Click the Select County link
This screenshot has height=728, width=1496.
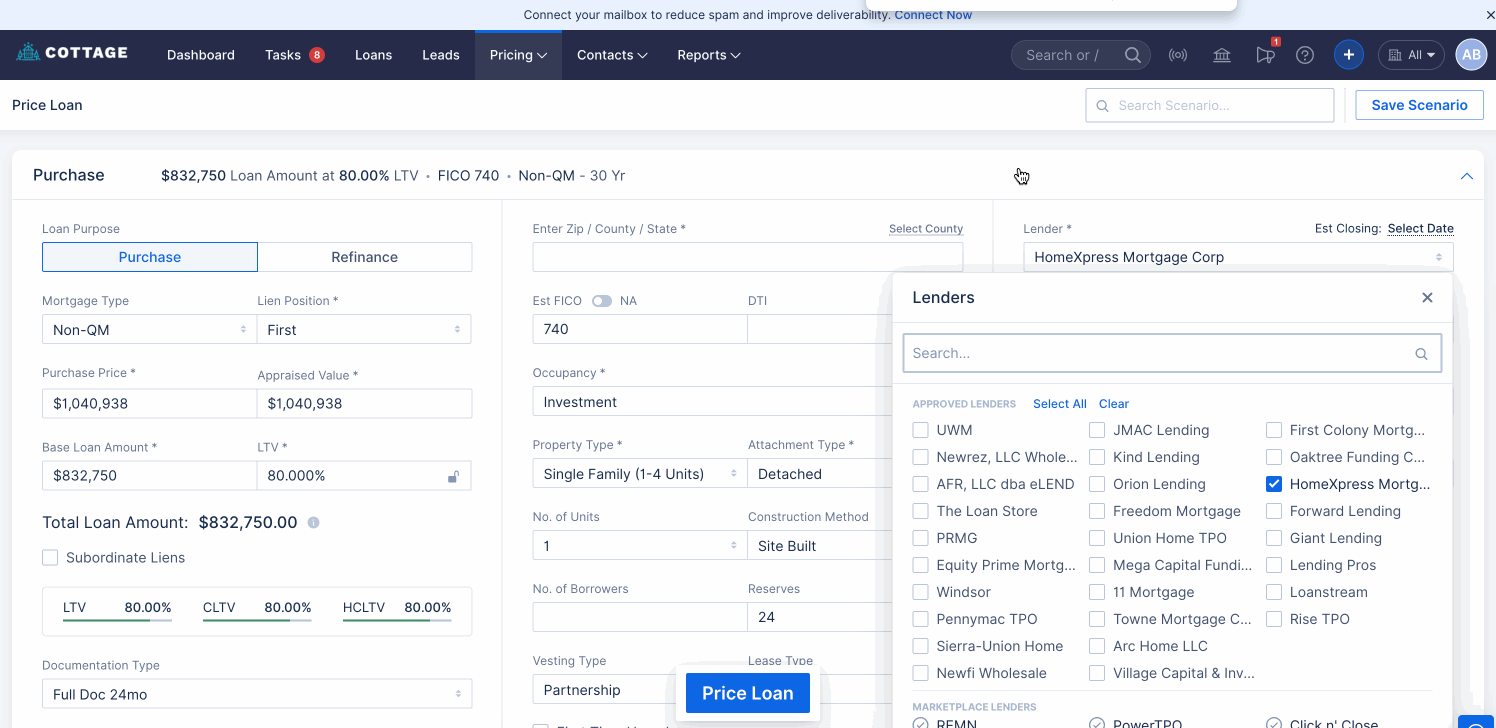(x=926, y=229)
